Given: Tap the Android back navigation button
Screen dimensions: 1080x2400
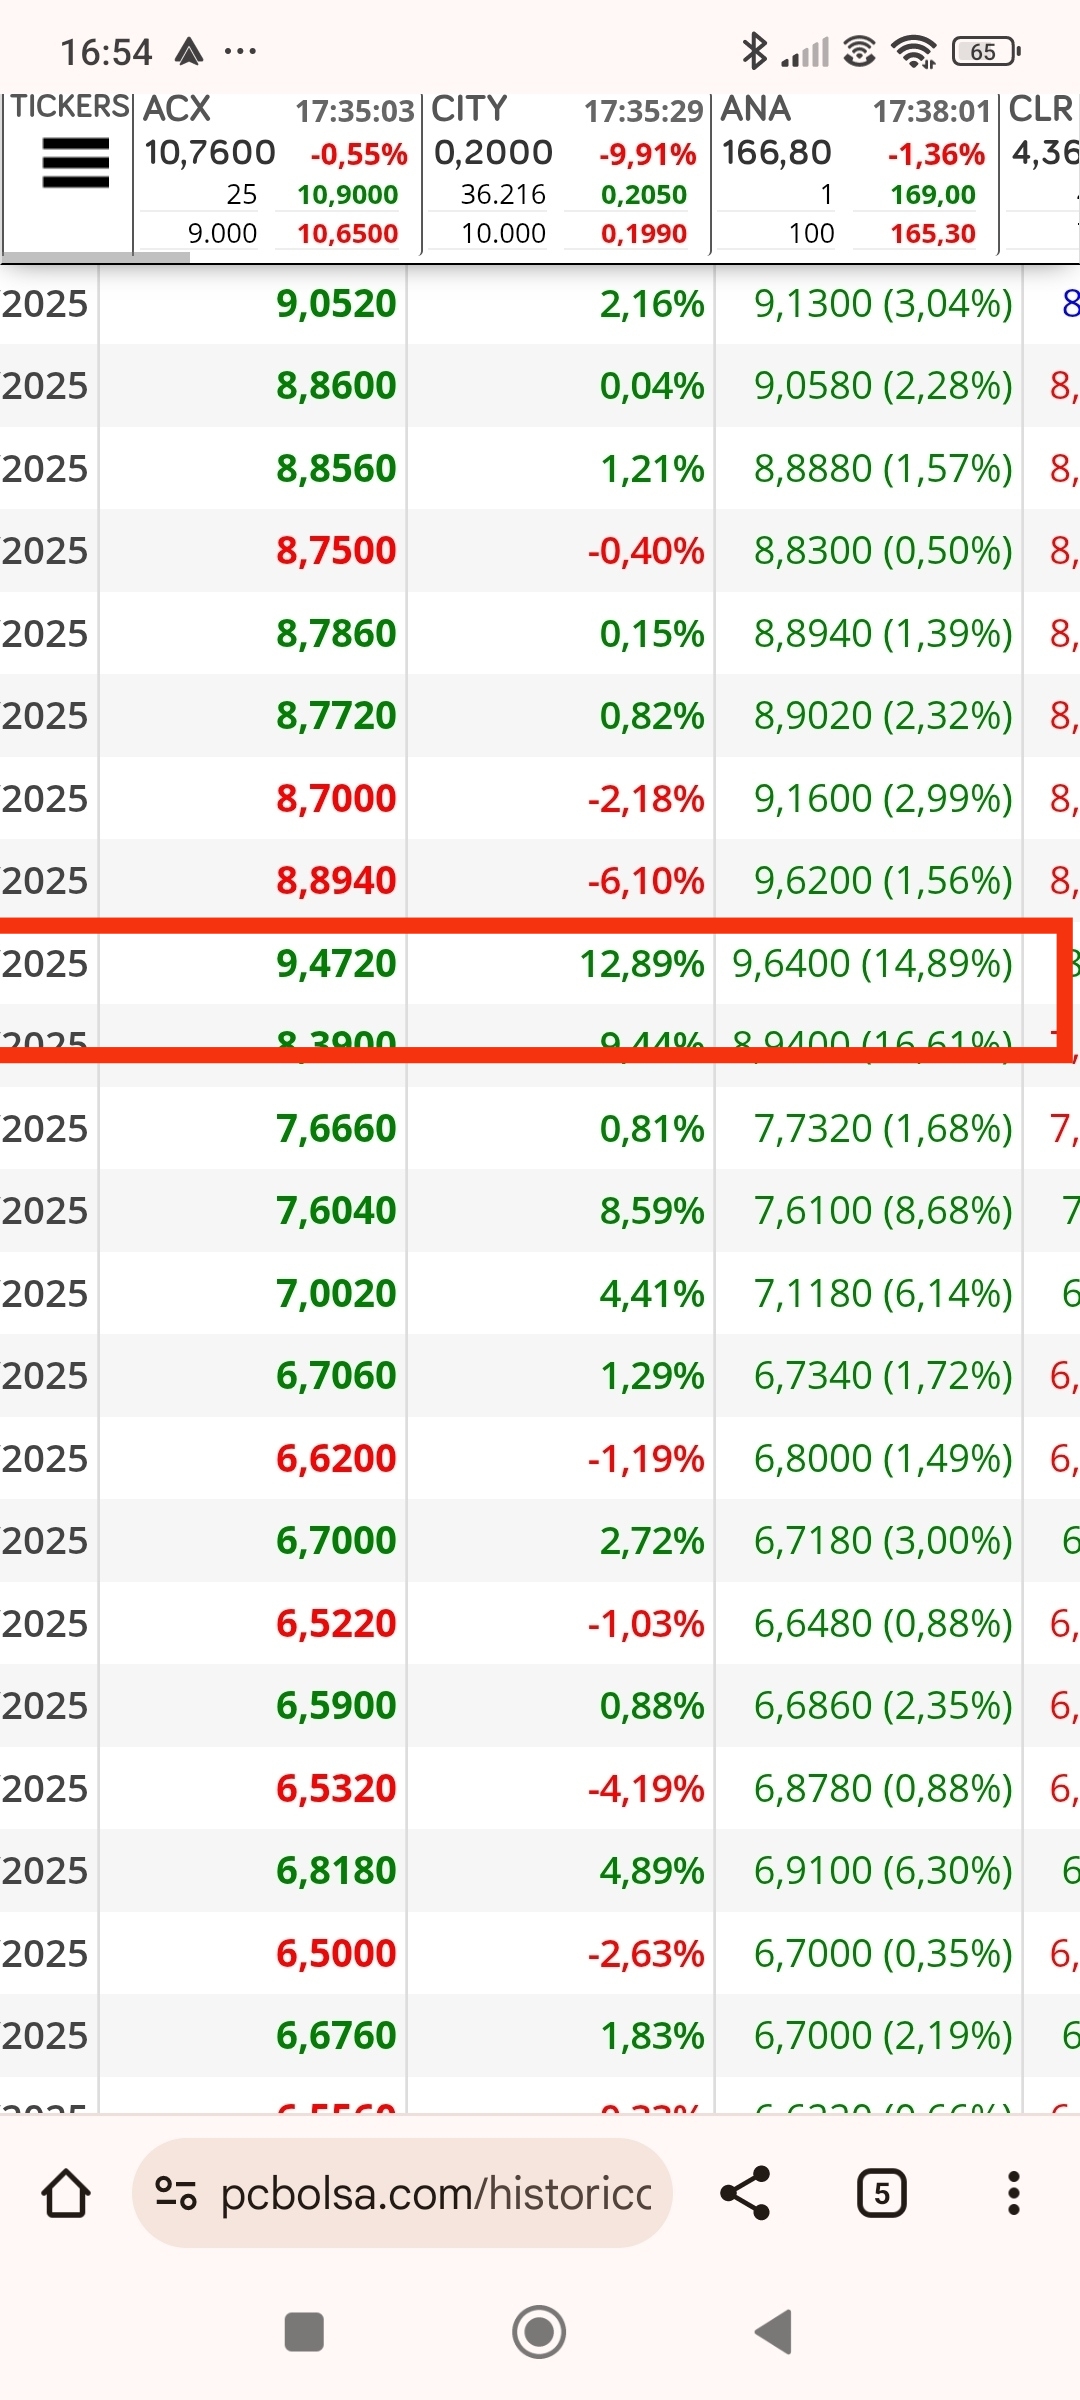Looking at the screenshot, I should (773, 2332).
